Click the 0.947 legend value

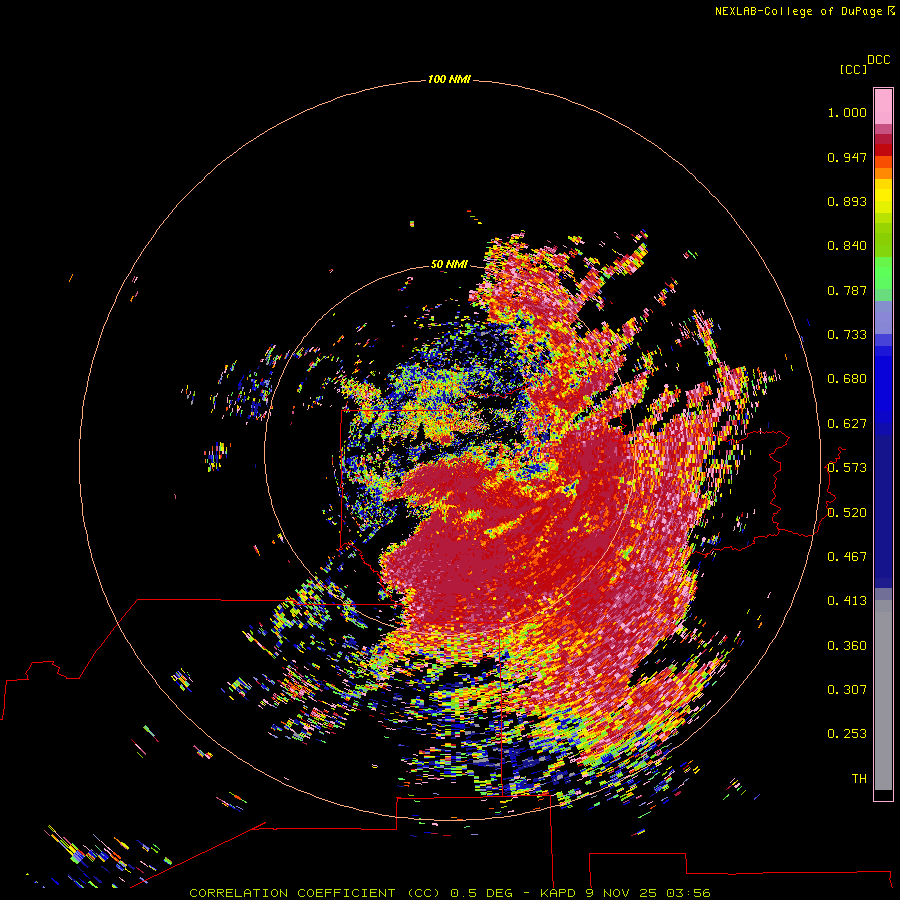tap(847, 157)
